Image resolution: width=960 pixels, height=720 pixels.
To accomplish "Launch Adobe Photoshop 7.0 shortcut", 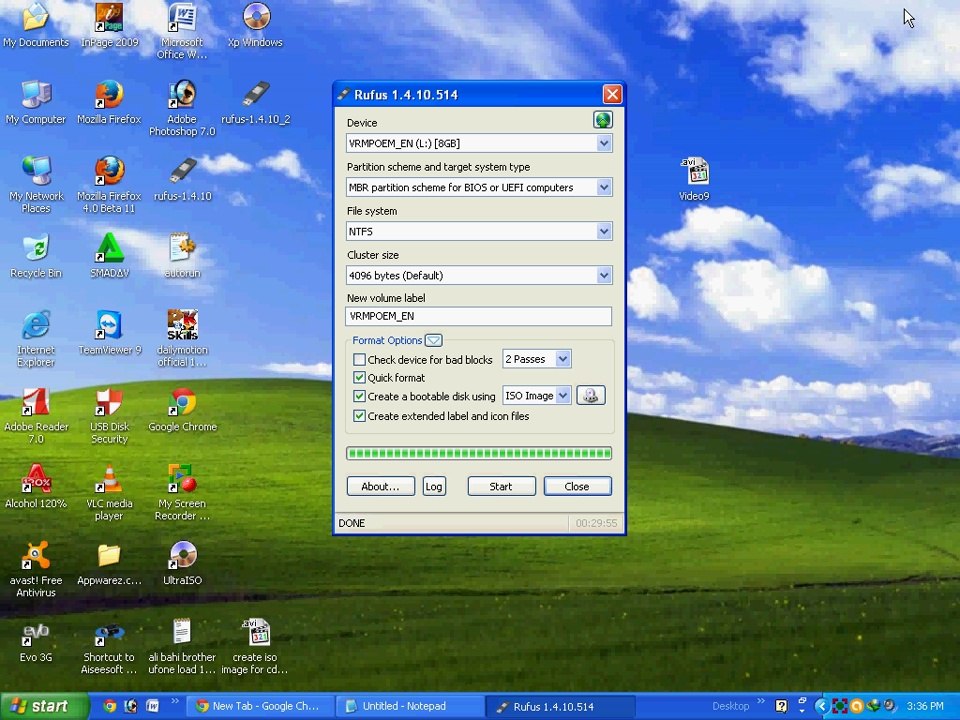I will tap(182, 108).
